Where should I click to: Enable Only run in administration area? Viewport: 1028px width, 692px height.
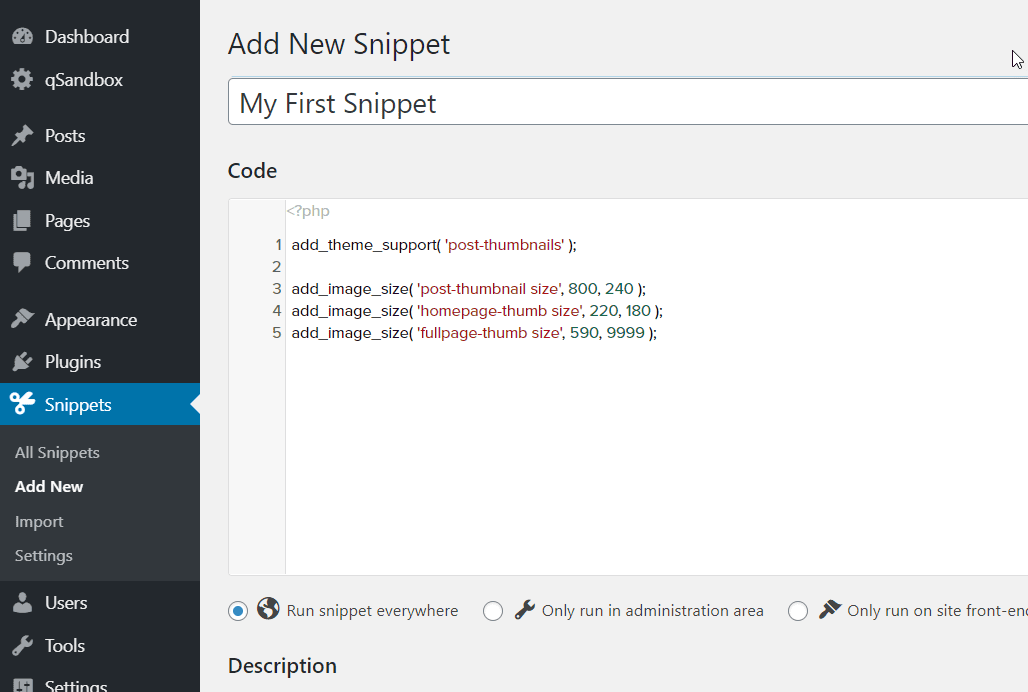pyautogui.click(x=493, y=610)
